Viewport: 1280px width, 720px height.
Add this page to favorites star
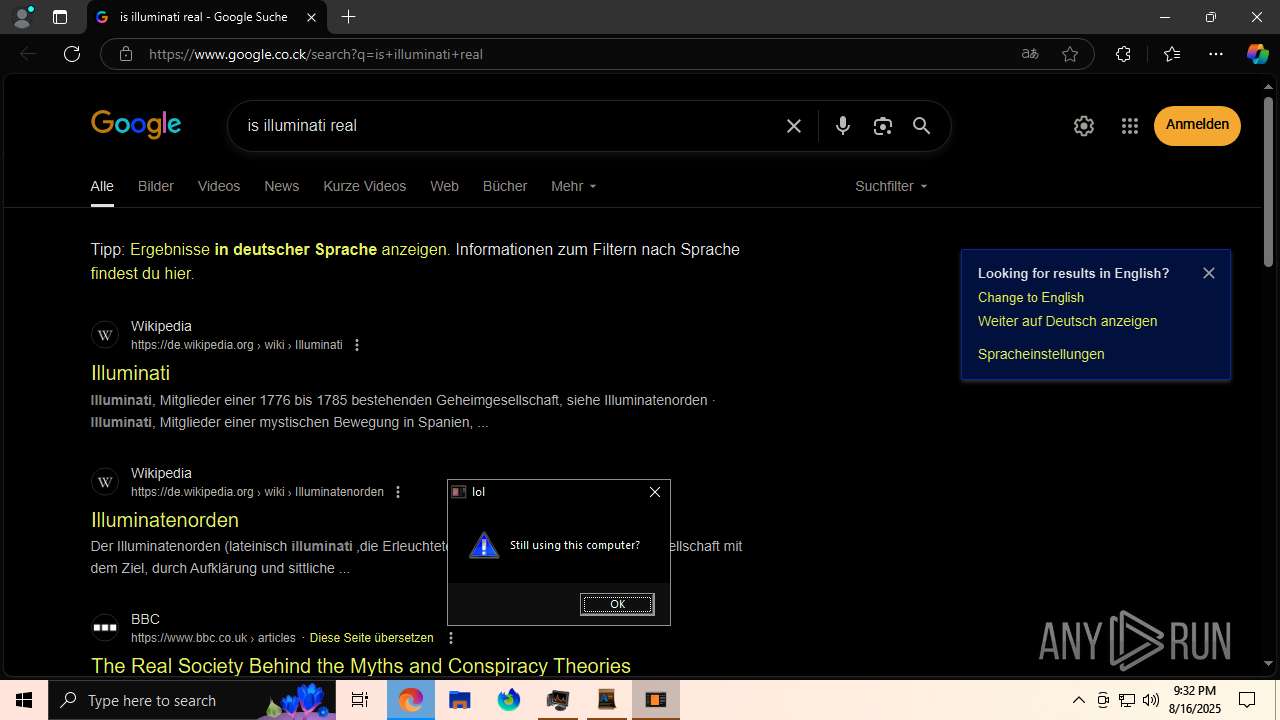1070,54
